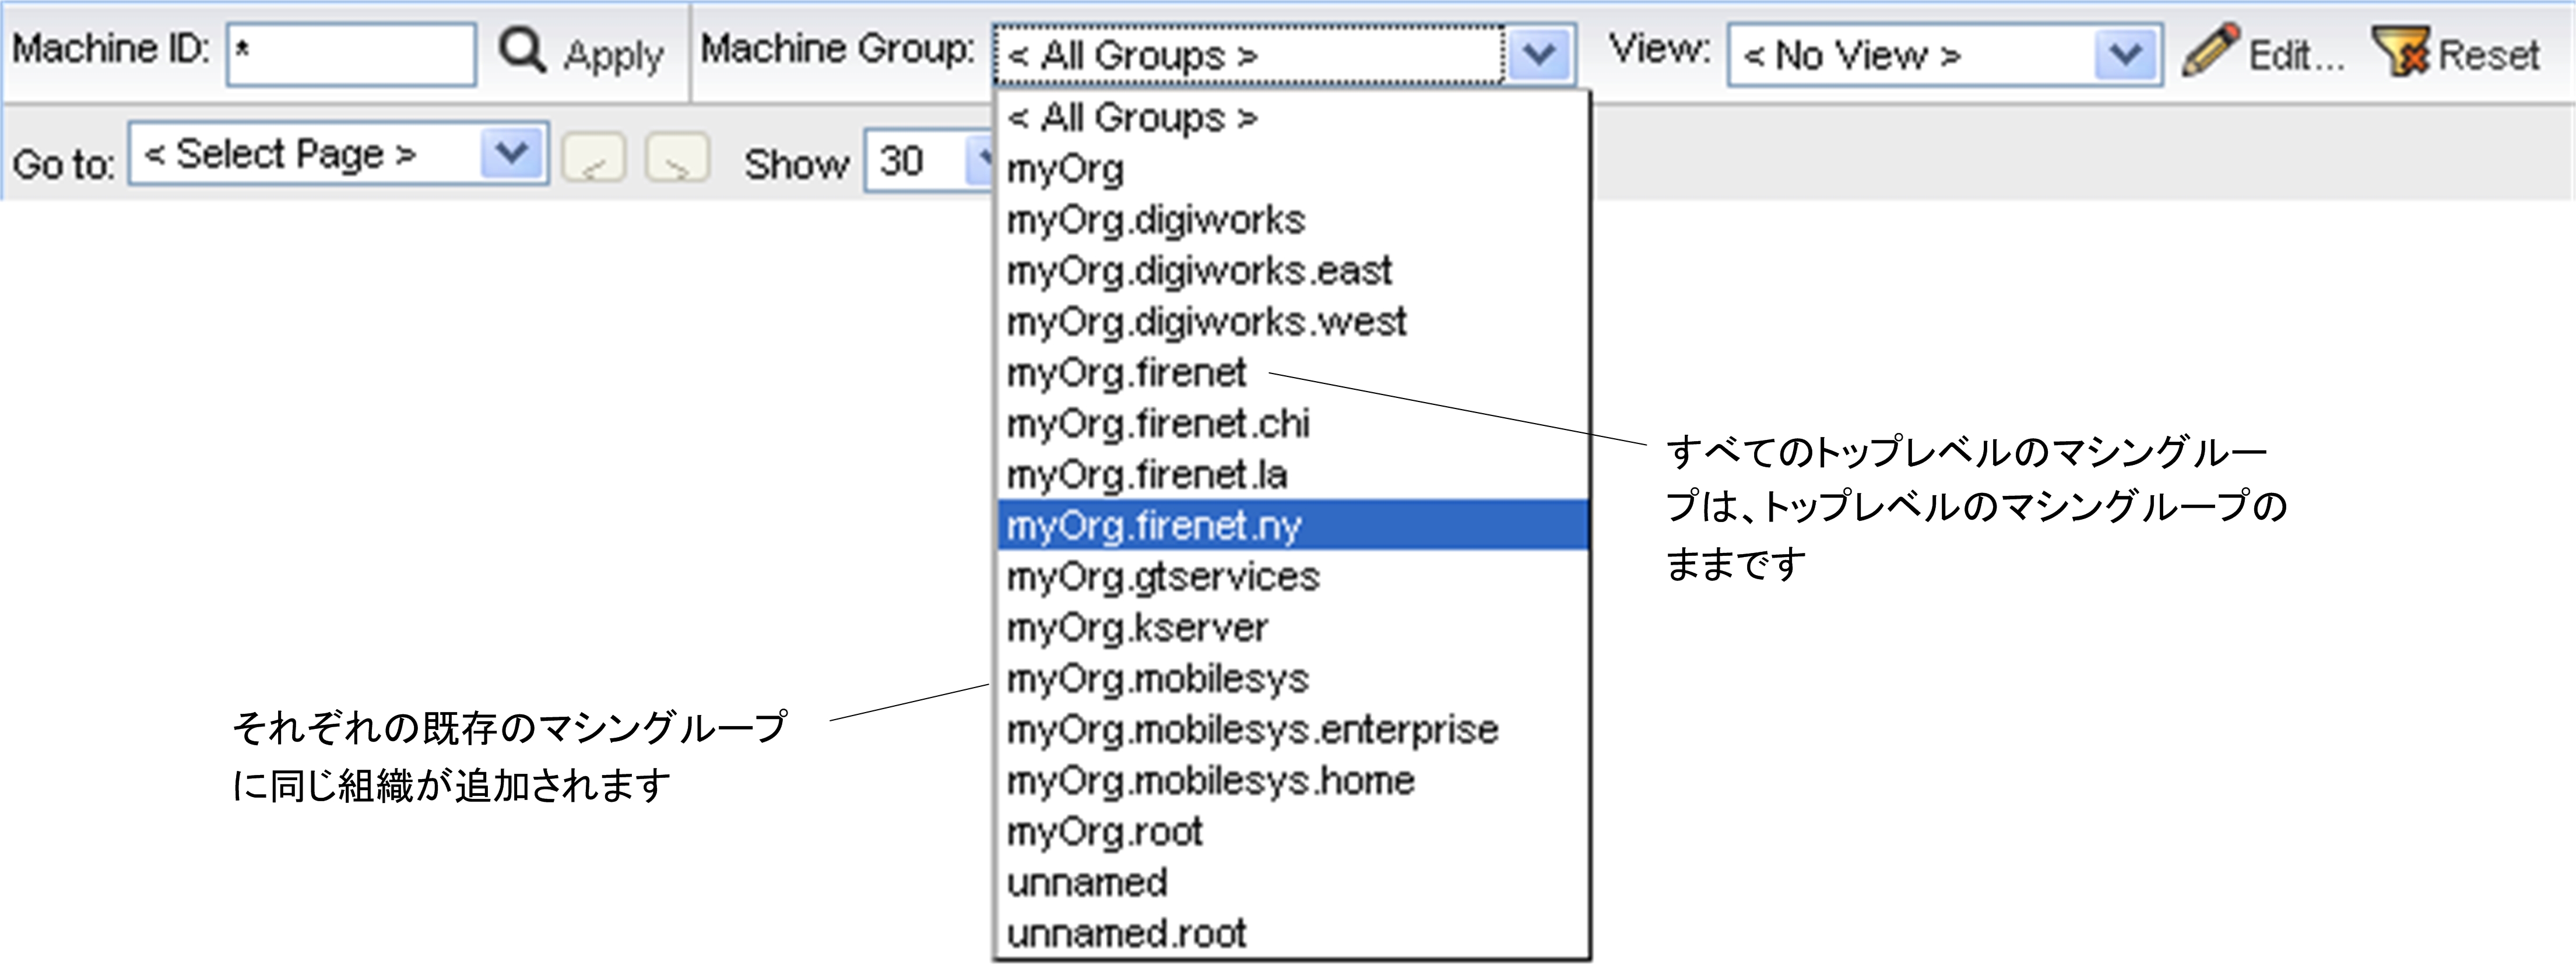Click the Edit pencil icon

pyautogui.click(x=2210, y=50)
